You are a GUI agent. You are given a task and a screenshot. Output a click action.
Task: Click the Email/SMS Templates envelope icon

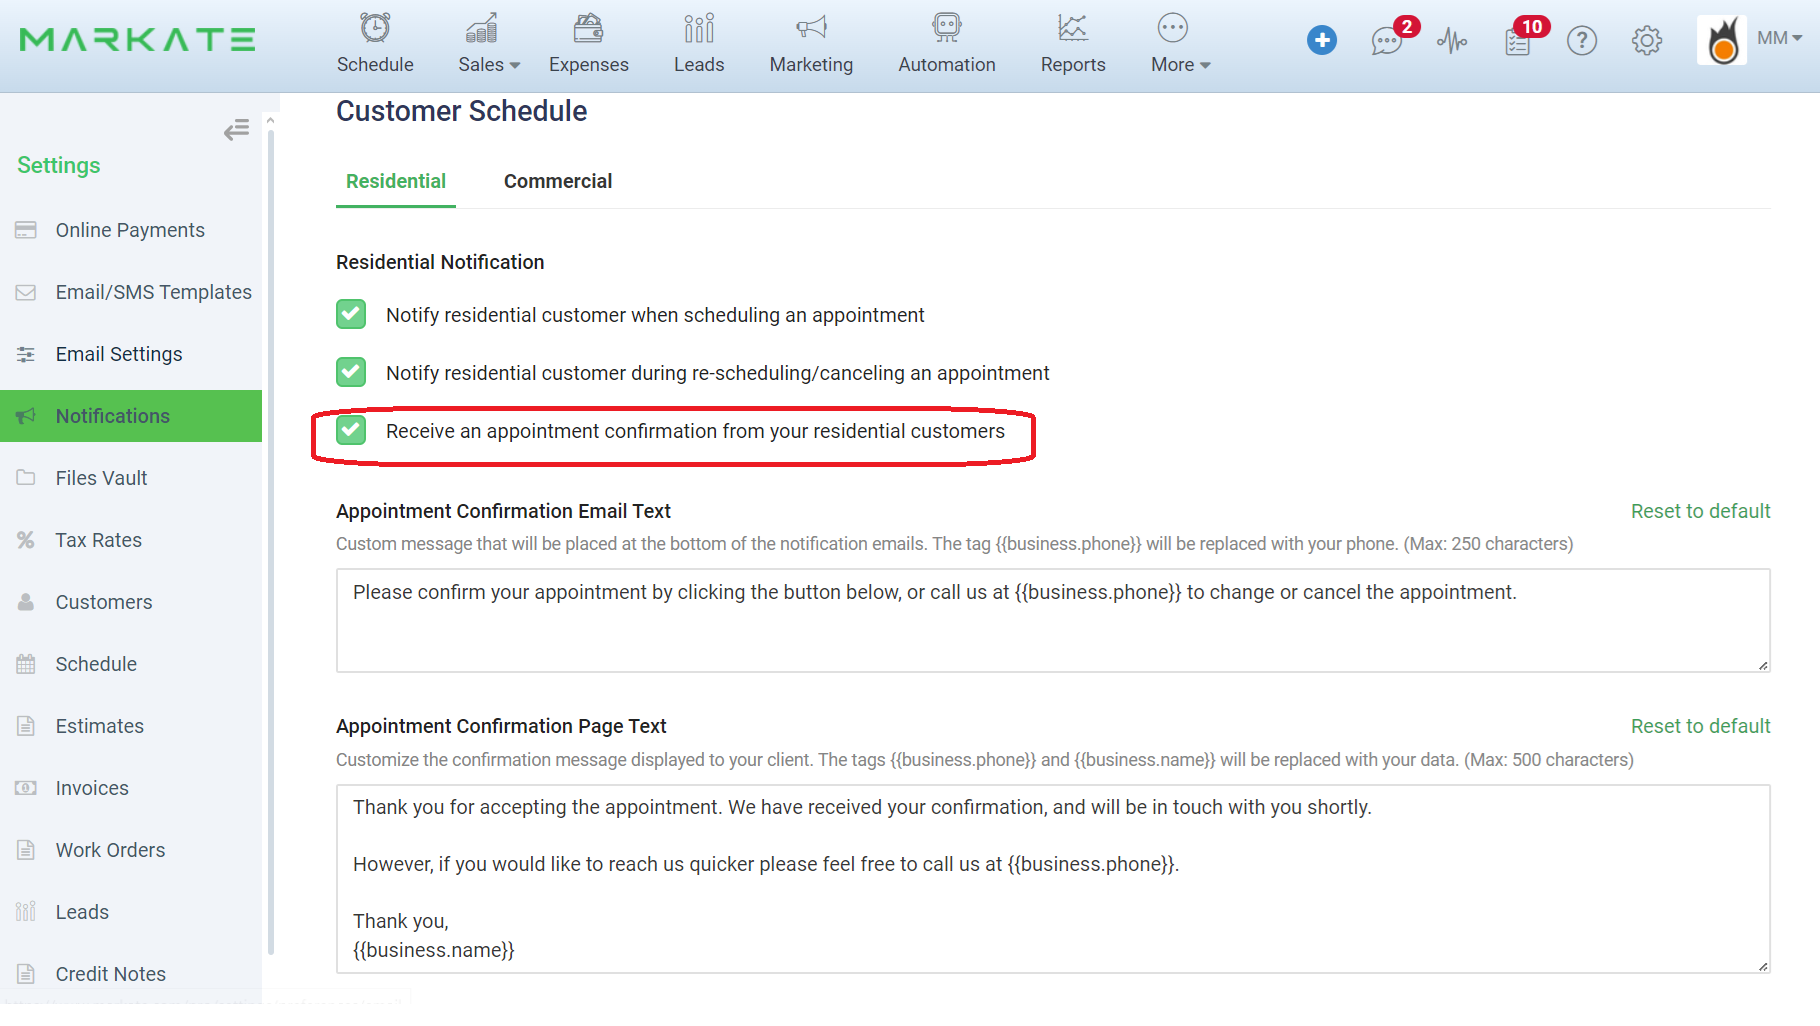pyautogui.click(x=26, y=292)
